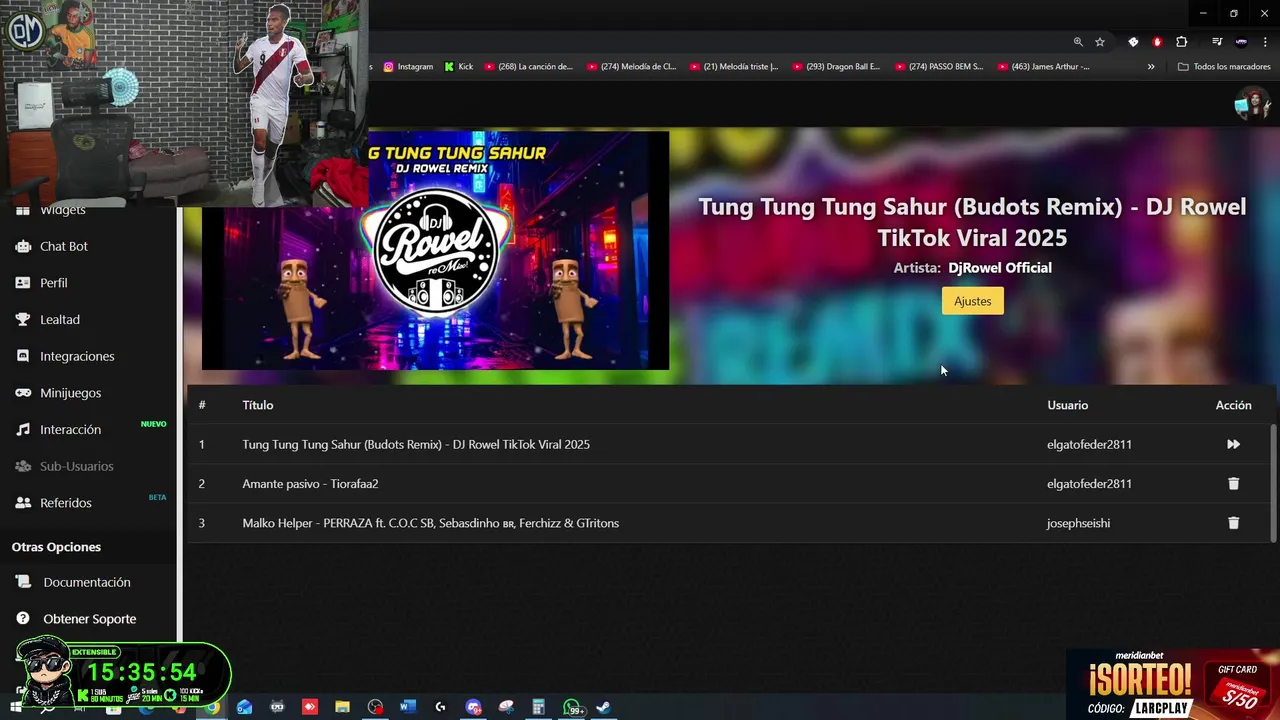Open the red AnyDesk icon on taskbar
Image resolution: width=1280 pixels, height=720 pixels.
point(310,707)
